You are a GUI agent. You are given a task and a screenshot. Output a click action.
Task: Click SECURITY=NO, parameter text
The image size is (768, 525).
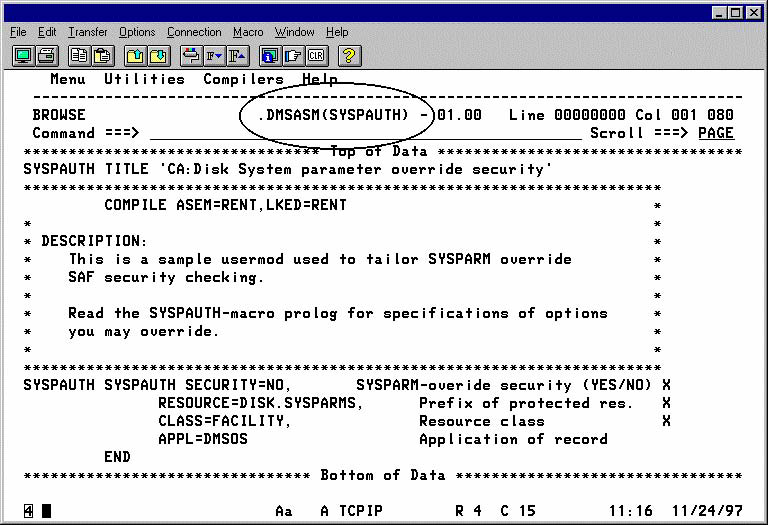click(238, 385)
